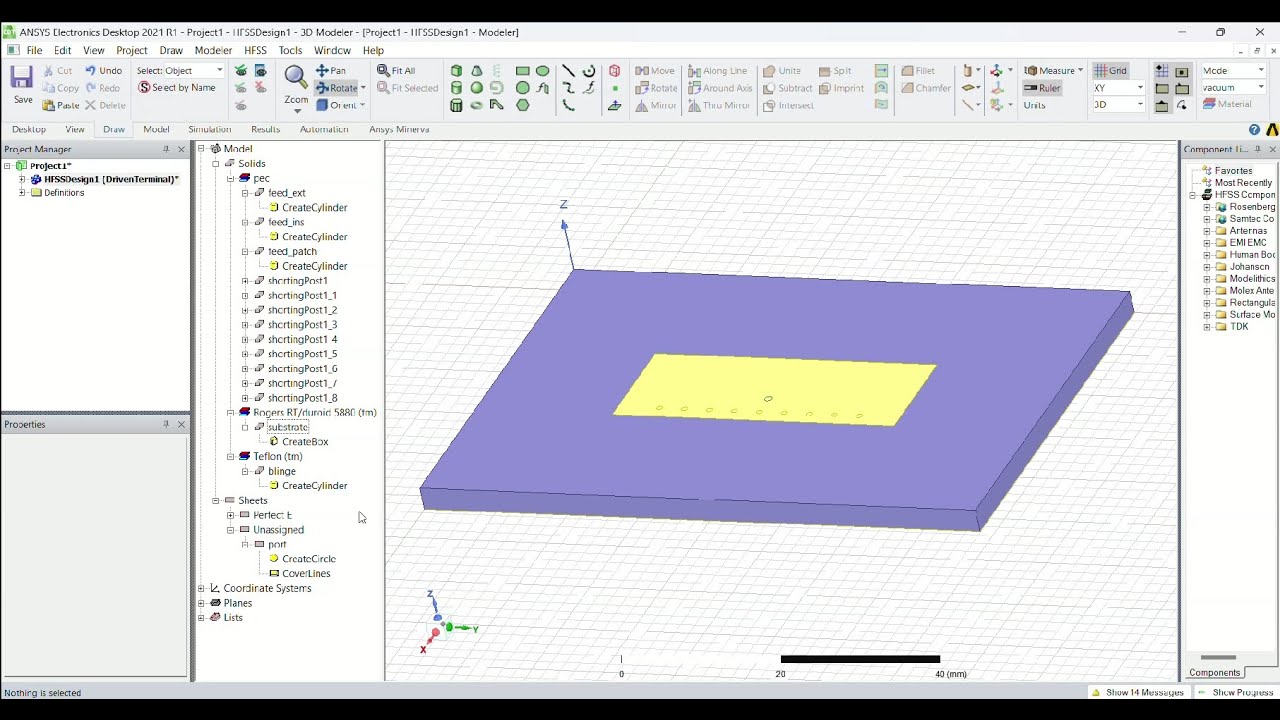The image size is (1280, 720).
Task: Switch to the Simulation ribbon tab
Action: point(209,129)
